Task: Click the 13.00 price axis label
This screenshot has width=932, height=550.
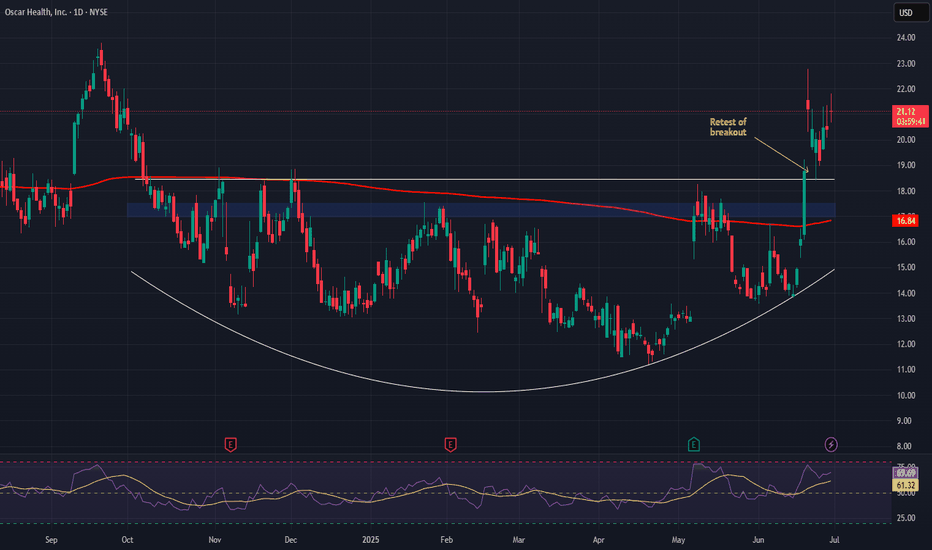Action: (x=906, y=319)
